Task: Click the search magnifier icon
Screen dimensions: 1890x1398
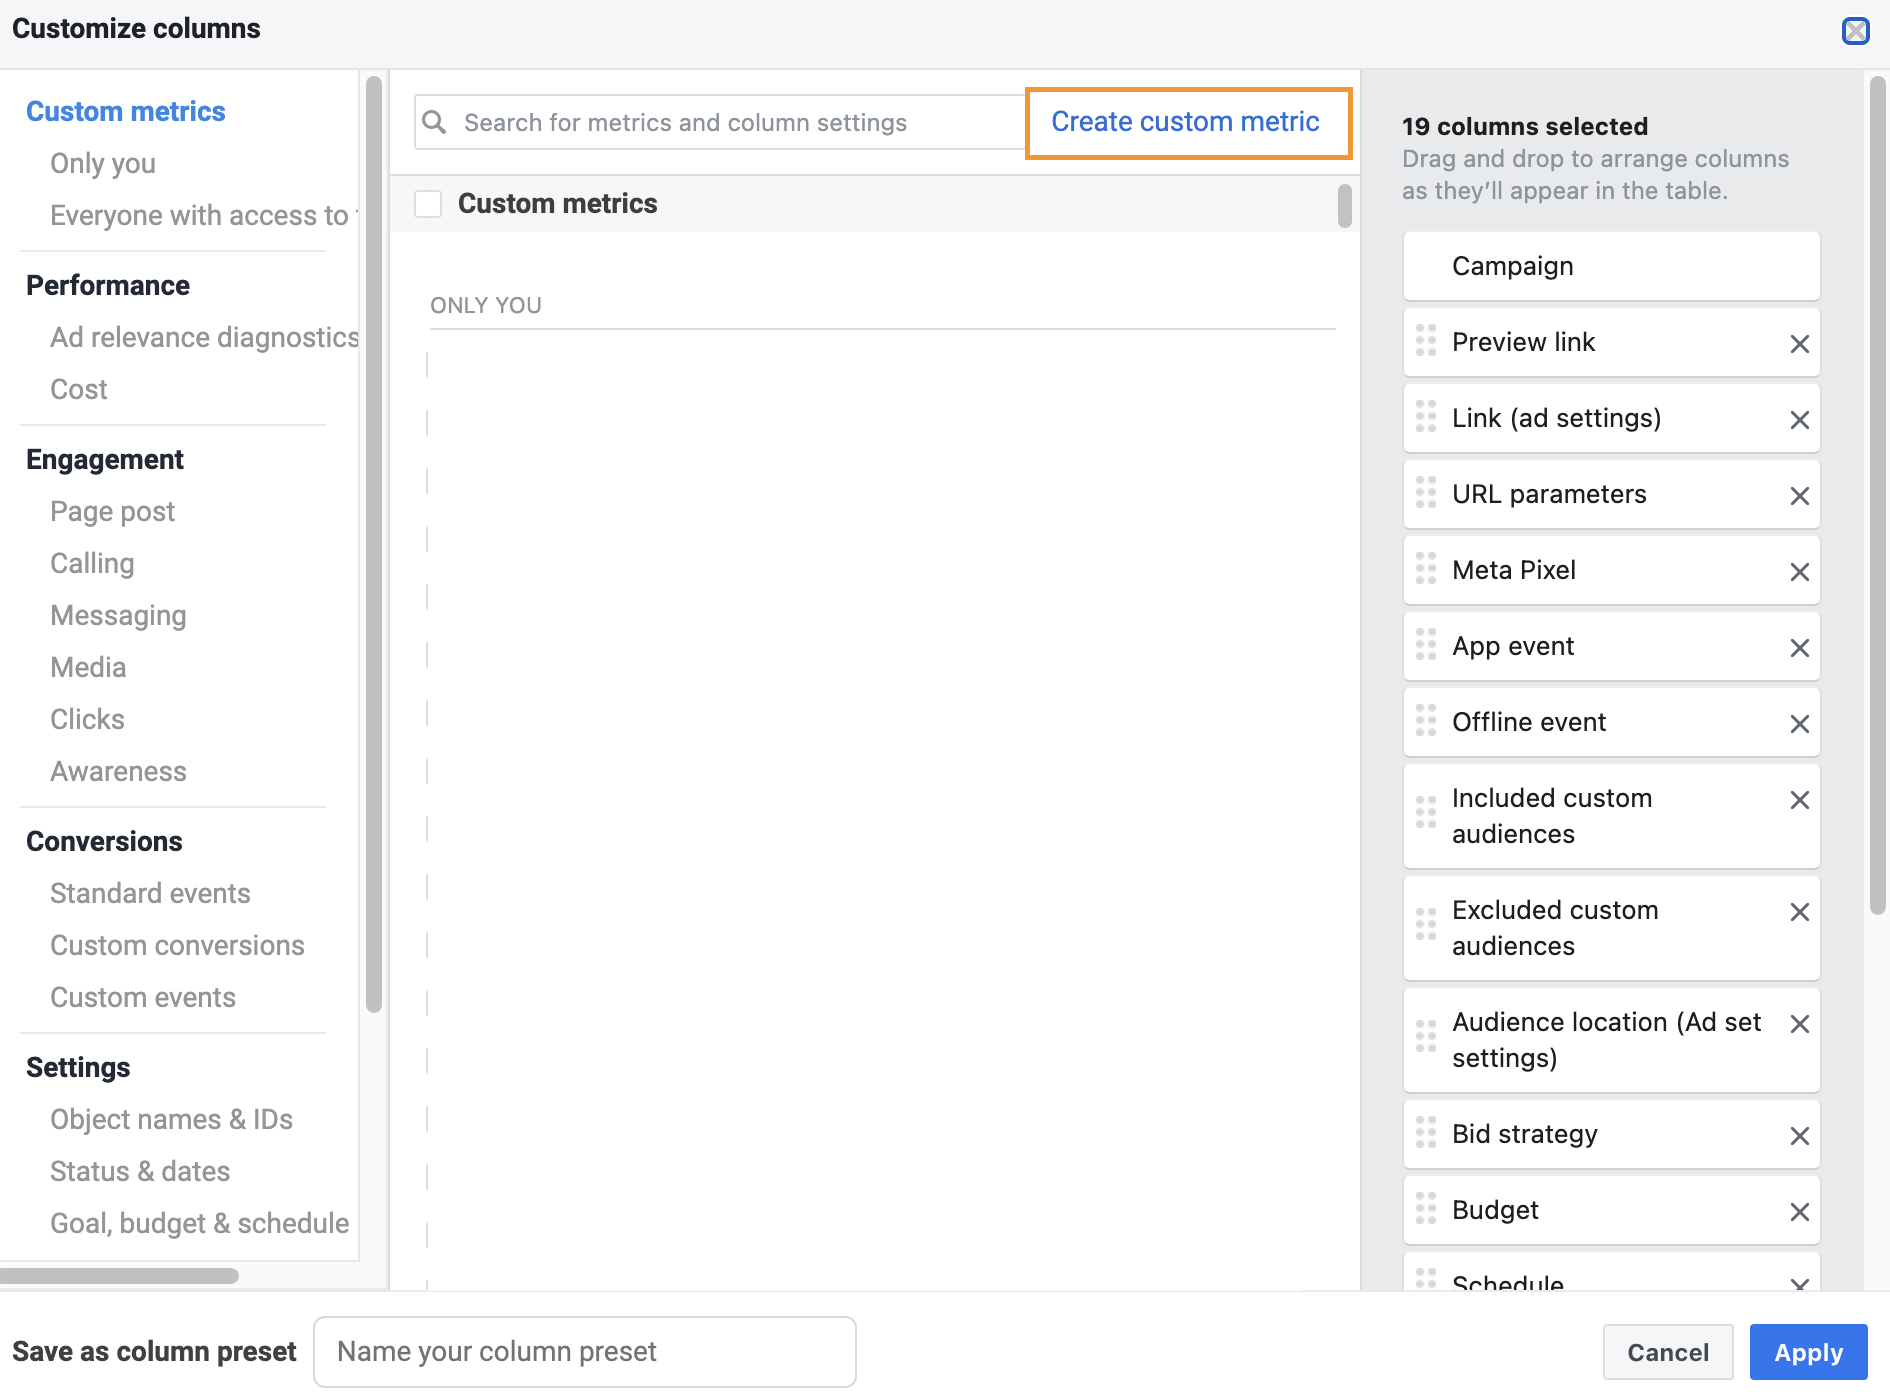Action: (x=434, y=122)
